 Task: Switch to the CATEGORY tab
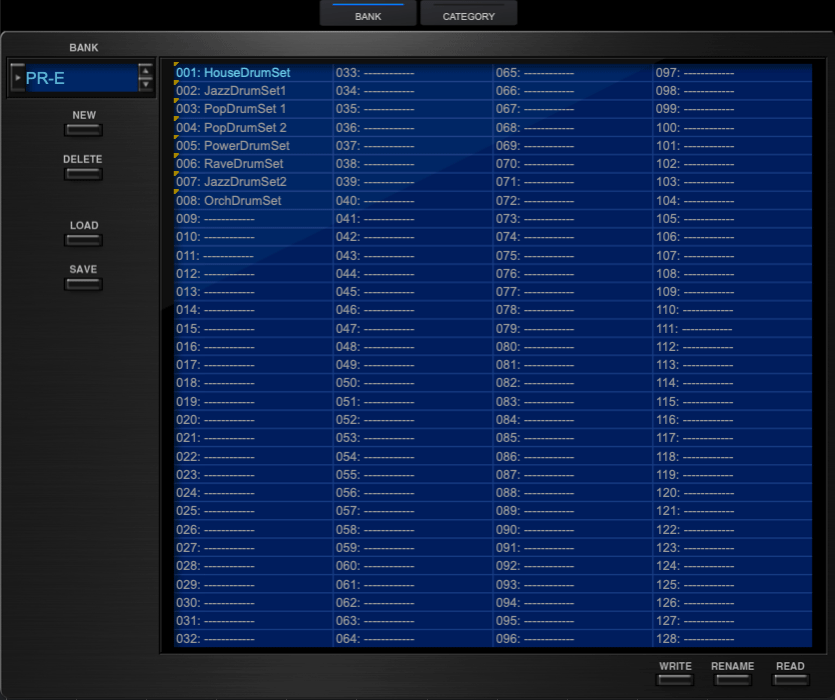[x=469, y=13]
